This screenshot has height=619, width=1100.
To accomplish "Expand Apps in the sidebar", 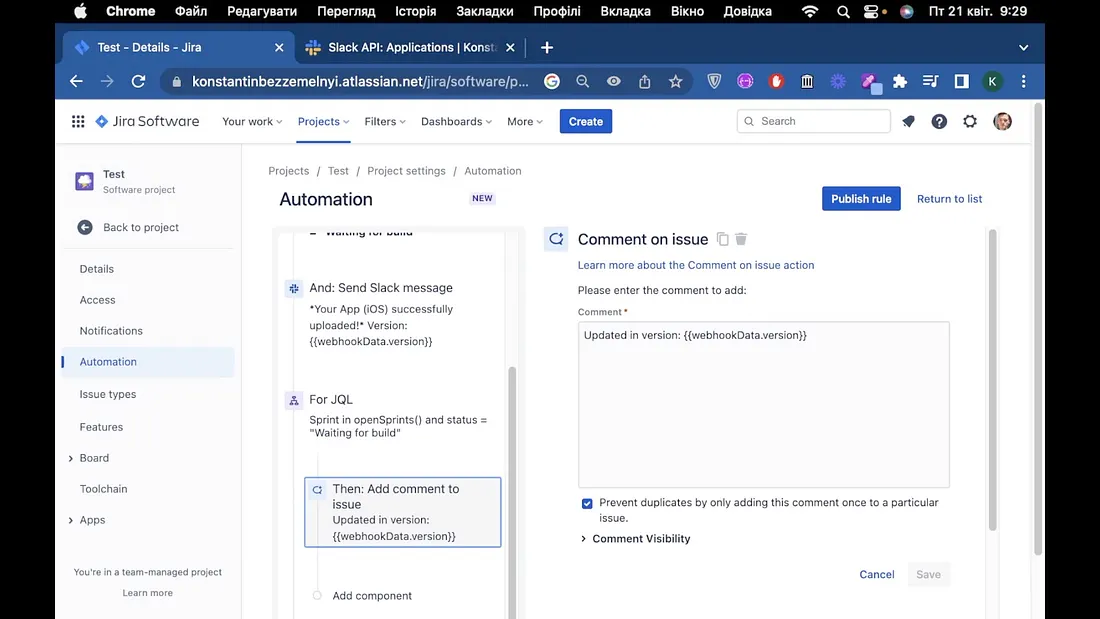I will 71,520.
